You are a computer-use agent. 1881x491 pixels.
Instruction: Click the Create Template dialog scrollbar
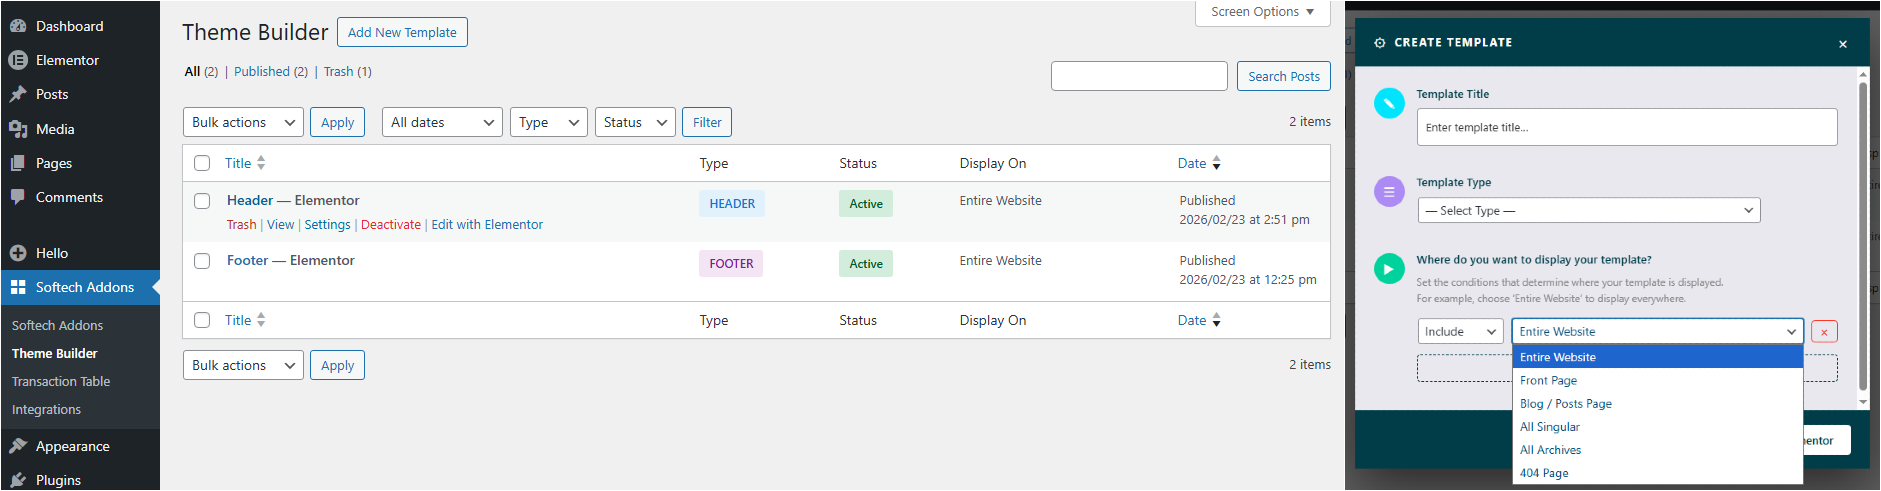[x=1863, y=238]
